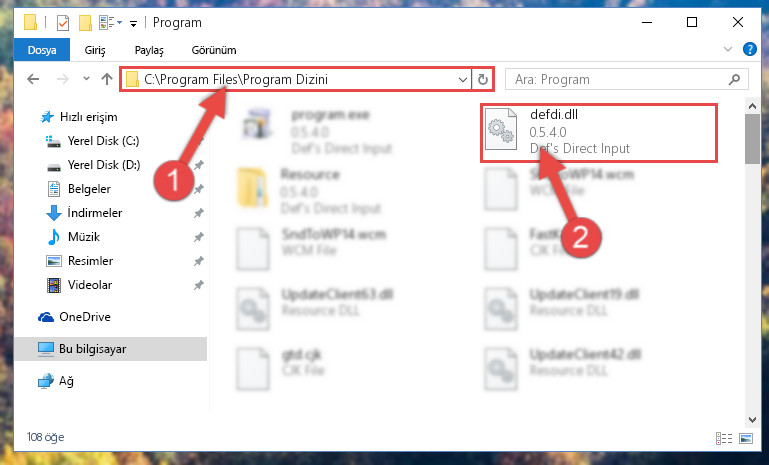
Task: Click the vertical scrollbar down arrow
Action: [x=753, y=420]
